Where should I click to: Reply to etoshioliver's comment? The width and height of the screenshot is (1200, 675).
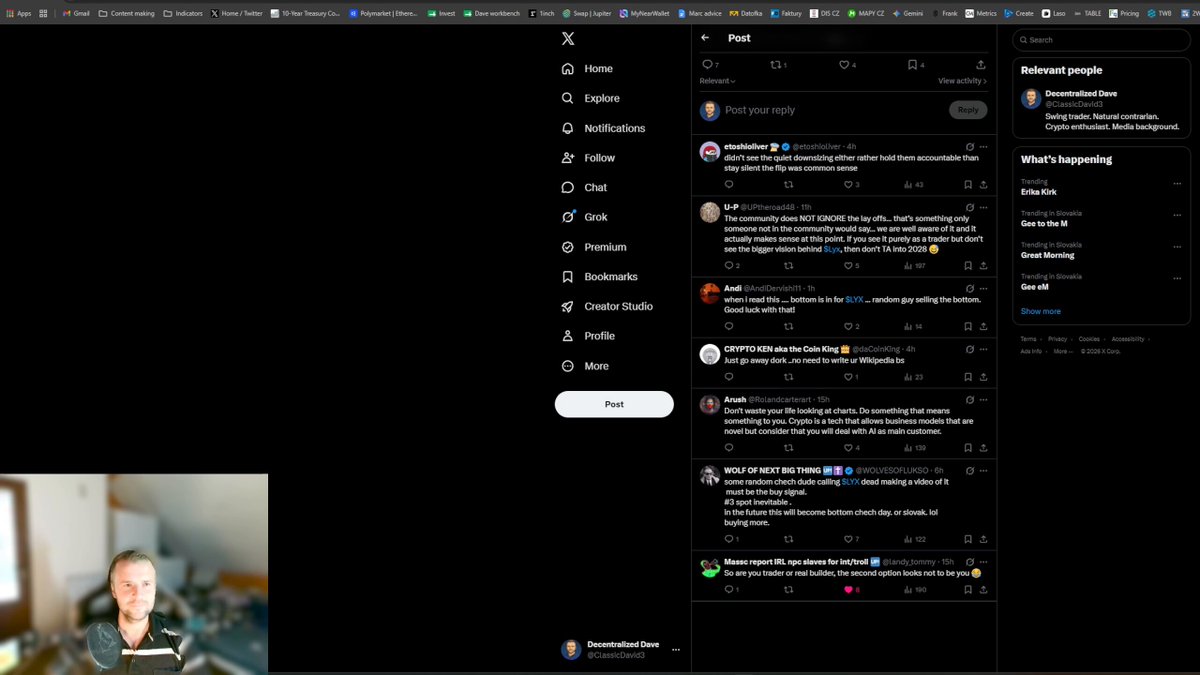[729, 184]
